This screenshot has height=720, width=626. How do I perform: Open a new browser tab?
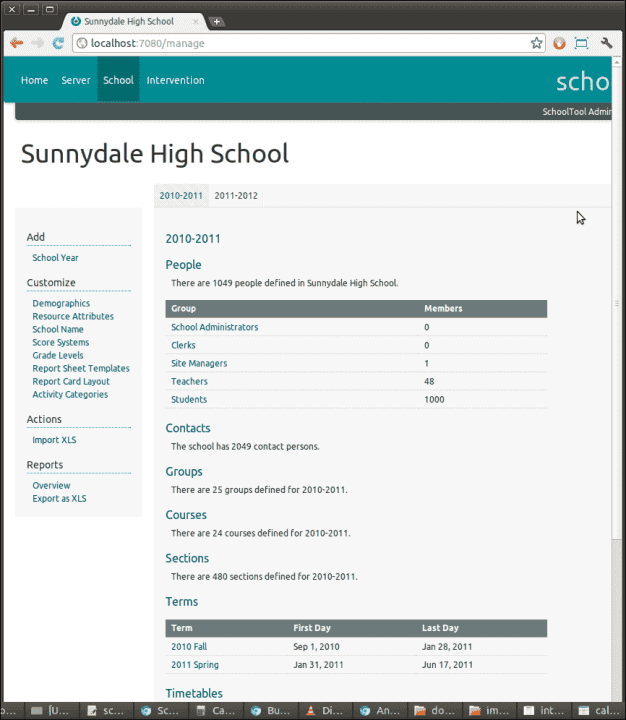[x=216, y=22]
